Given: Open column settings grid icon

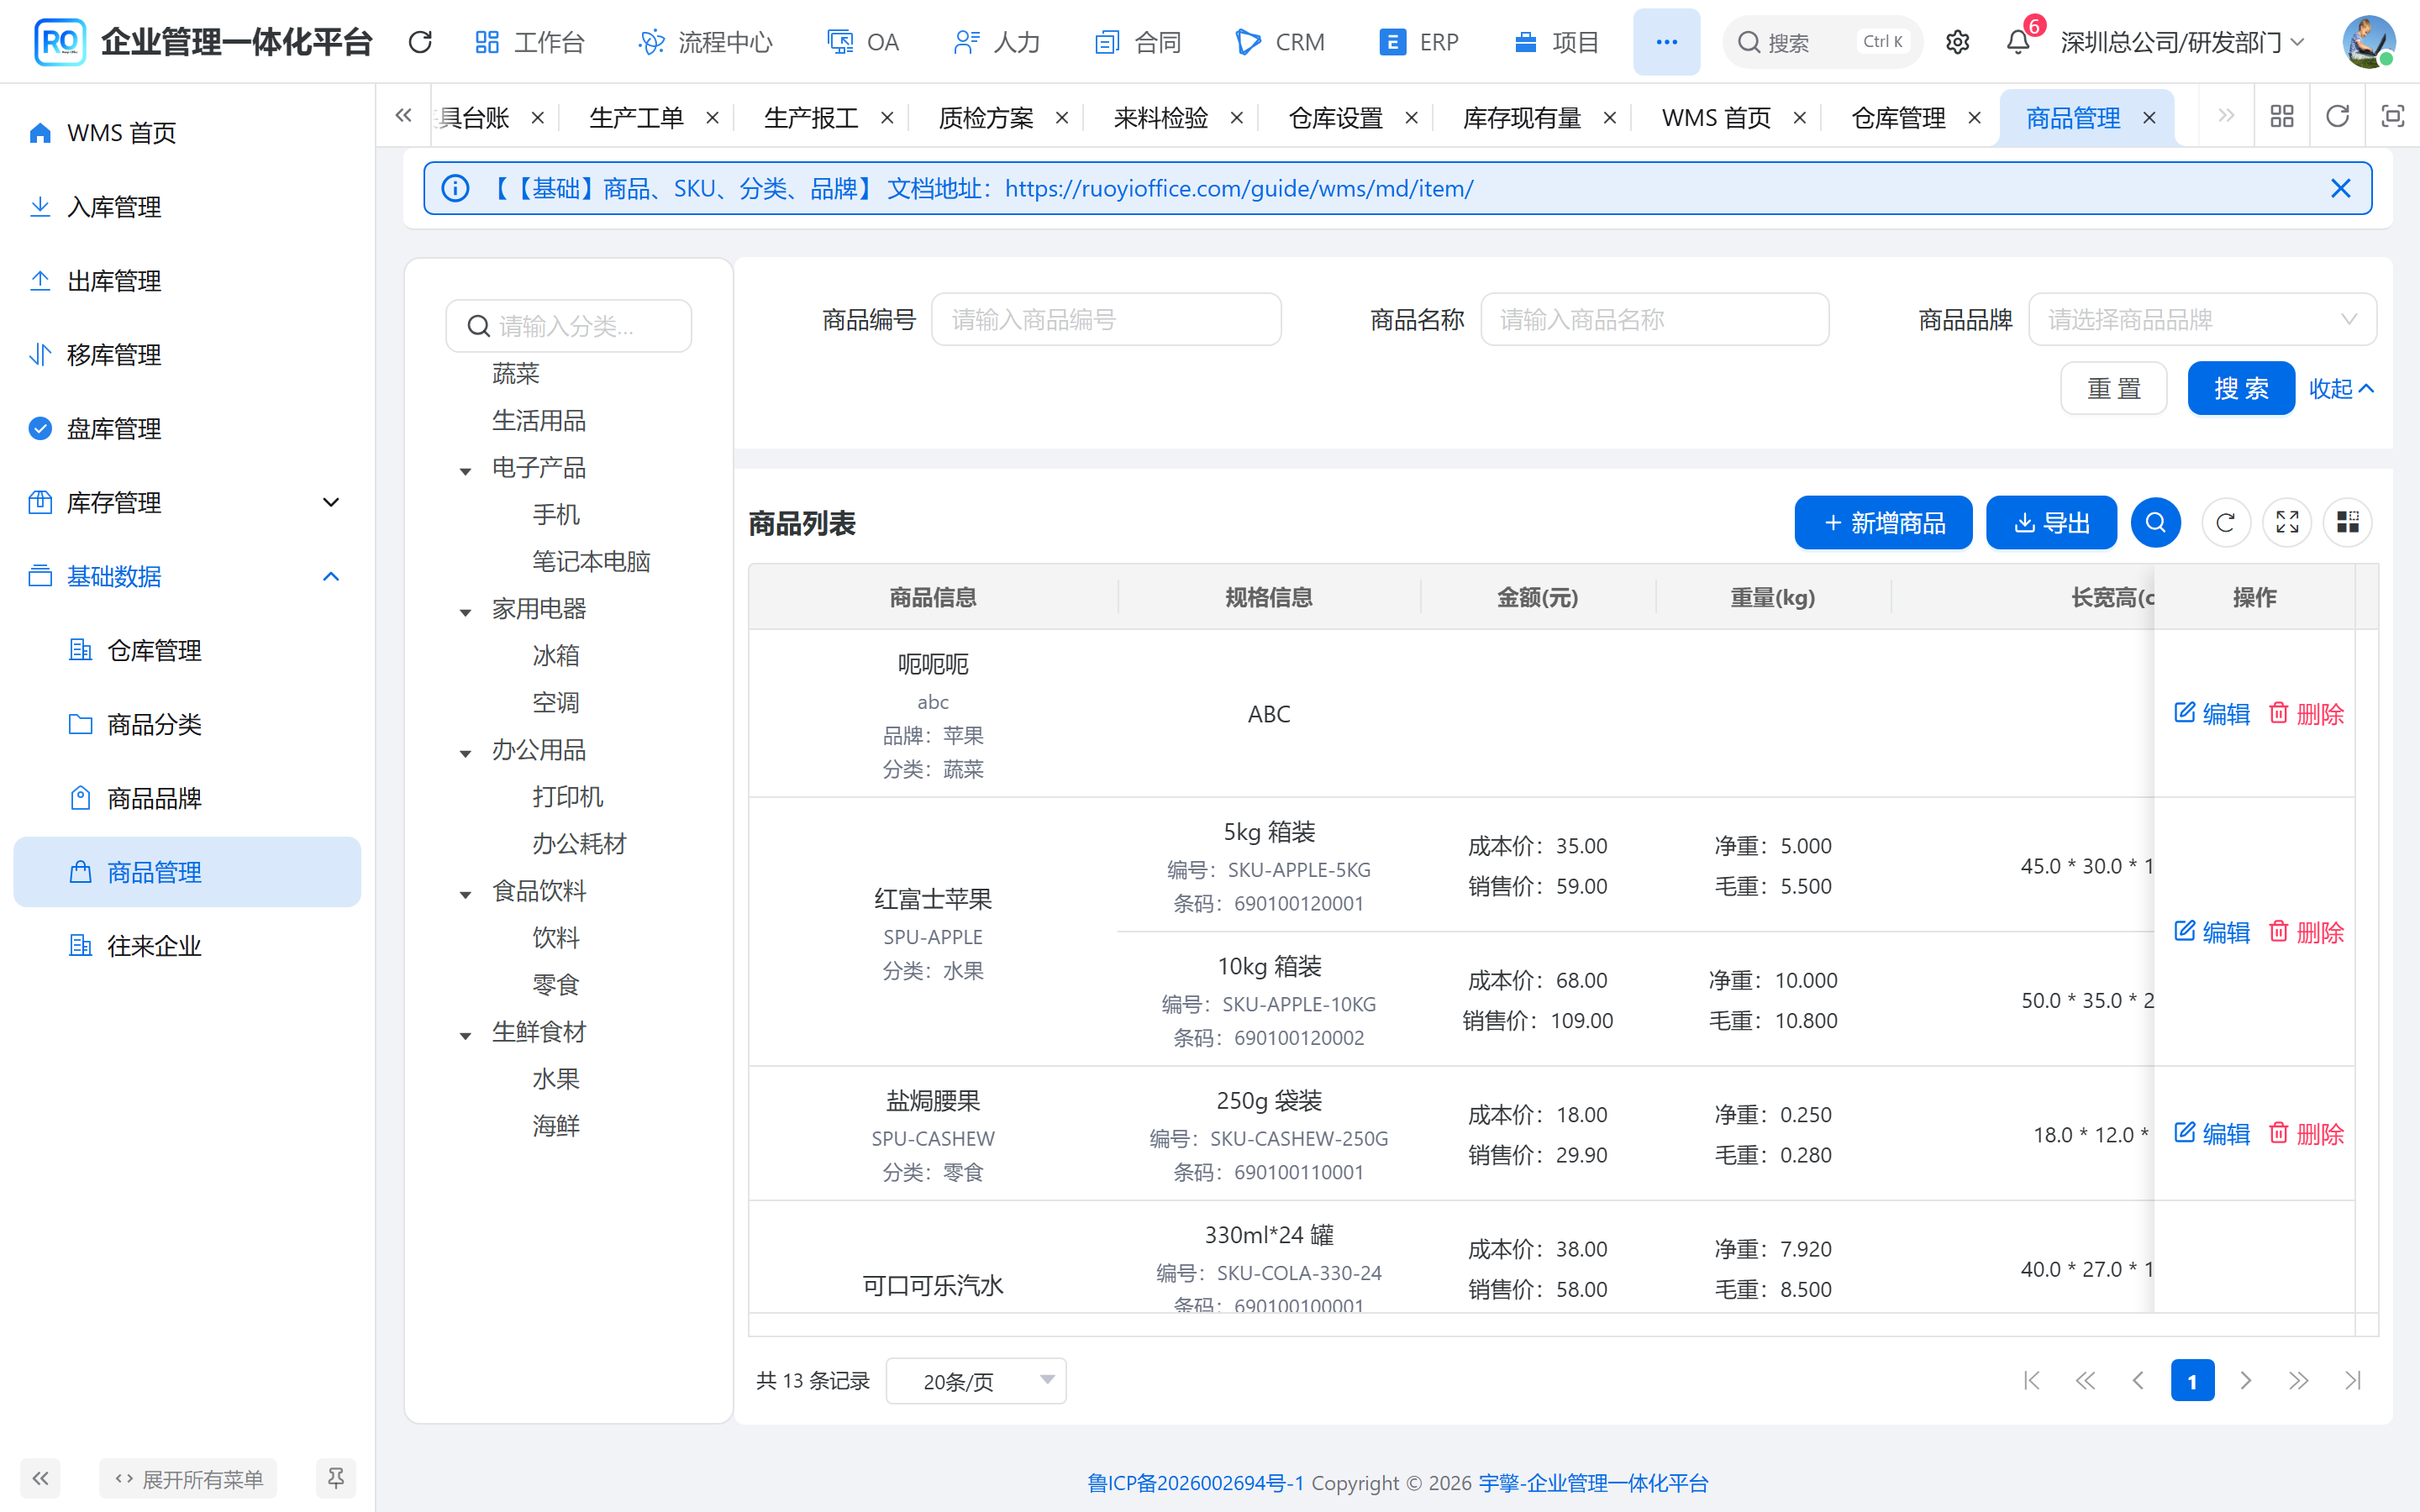Looking at the screenshot, I should coord(2347,522).
